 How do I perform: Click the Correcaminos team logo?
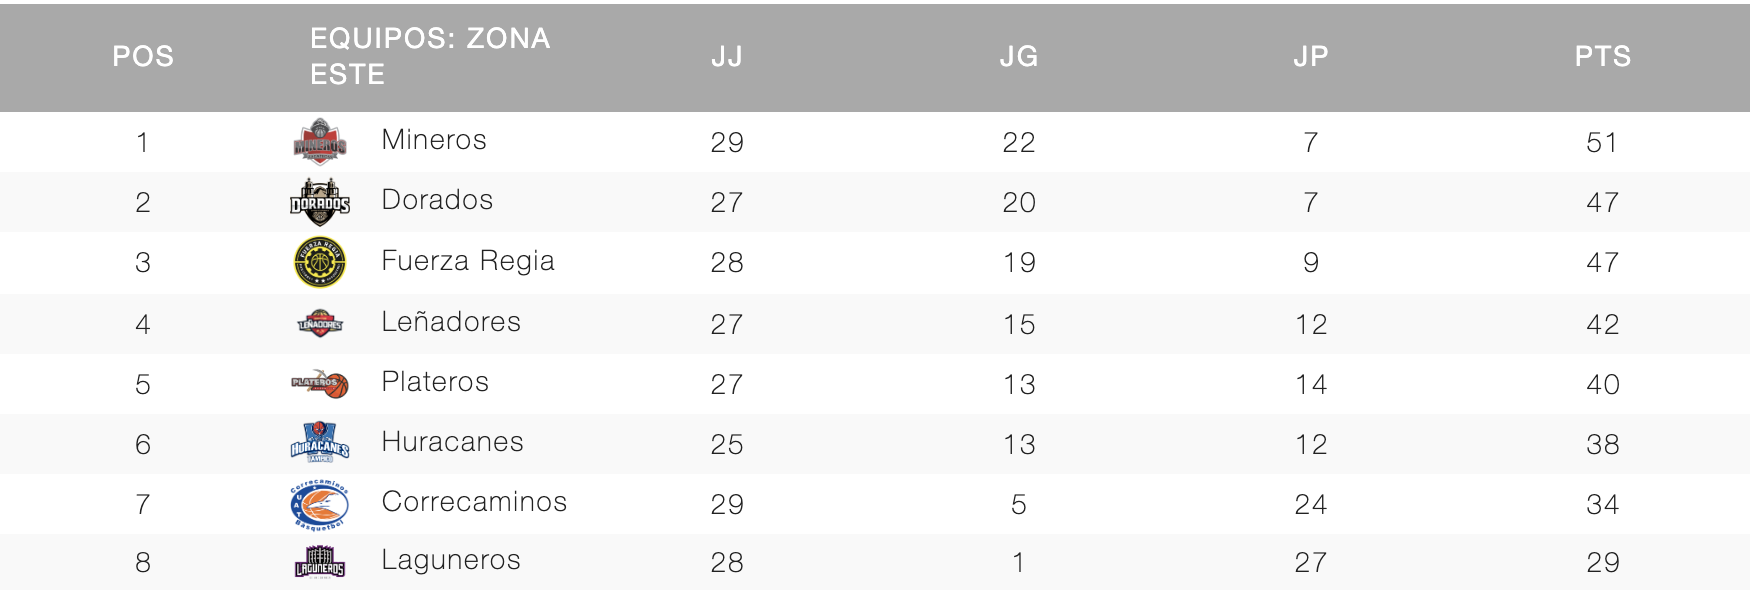320,504
